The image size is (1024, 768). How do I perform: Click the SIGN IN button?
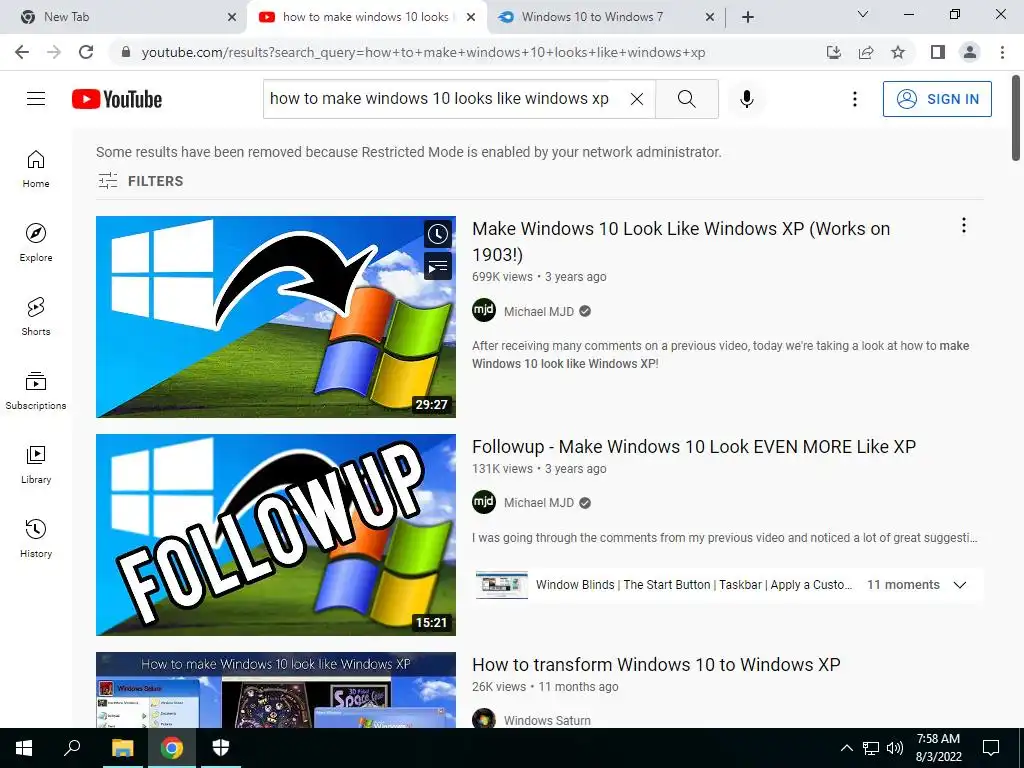click(x=937, y=99)
